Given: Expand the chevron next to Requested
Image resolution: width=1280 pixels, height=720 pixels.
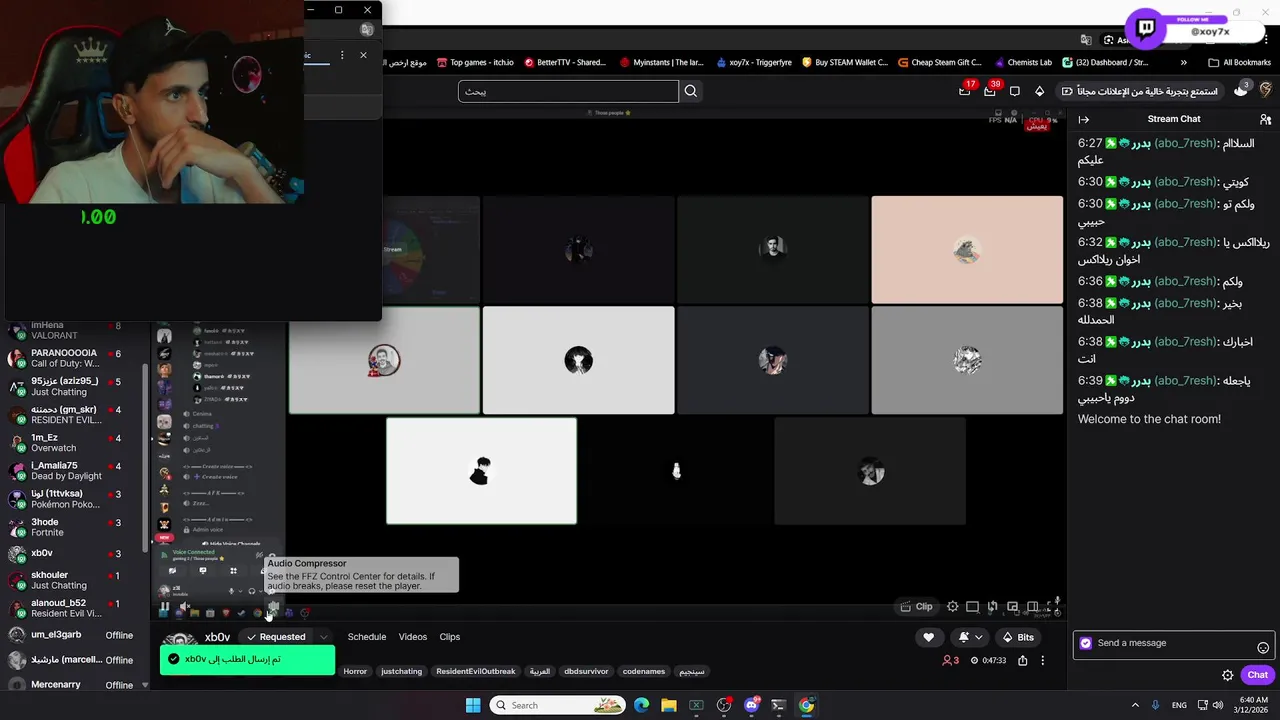Looking at the screenshot, I should click(x=323, y=637).
